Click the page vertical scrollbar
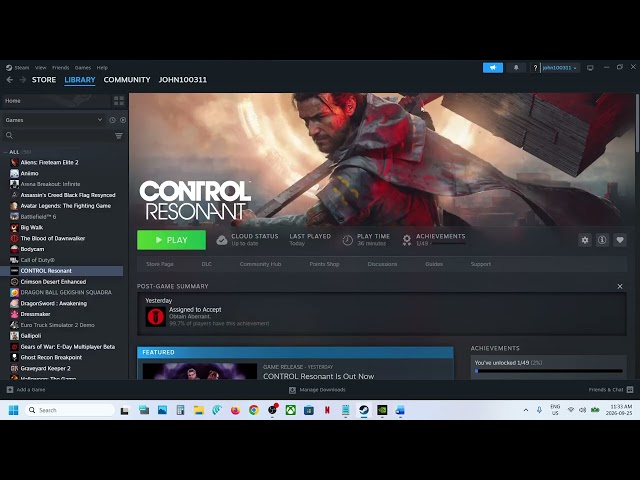The width and height of the screenshot is (640, 480). tap(637, 122)
